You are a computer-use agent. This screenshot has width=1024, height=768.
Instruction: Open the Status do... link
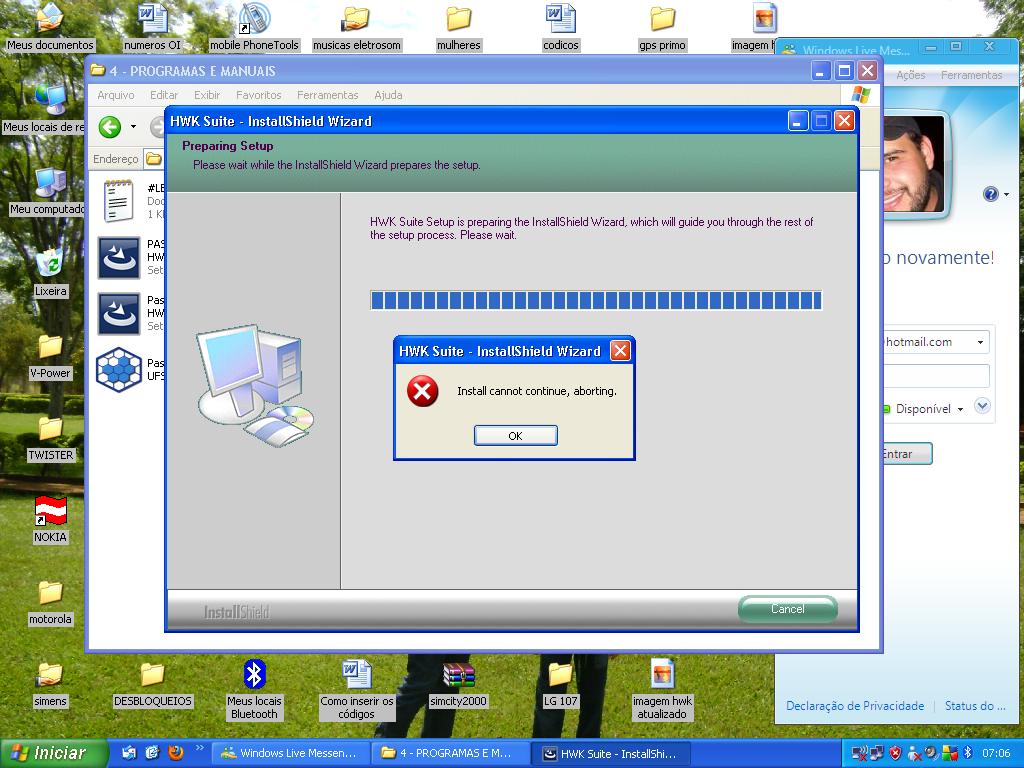pyautogui.click(x=975, y=706)
